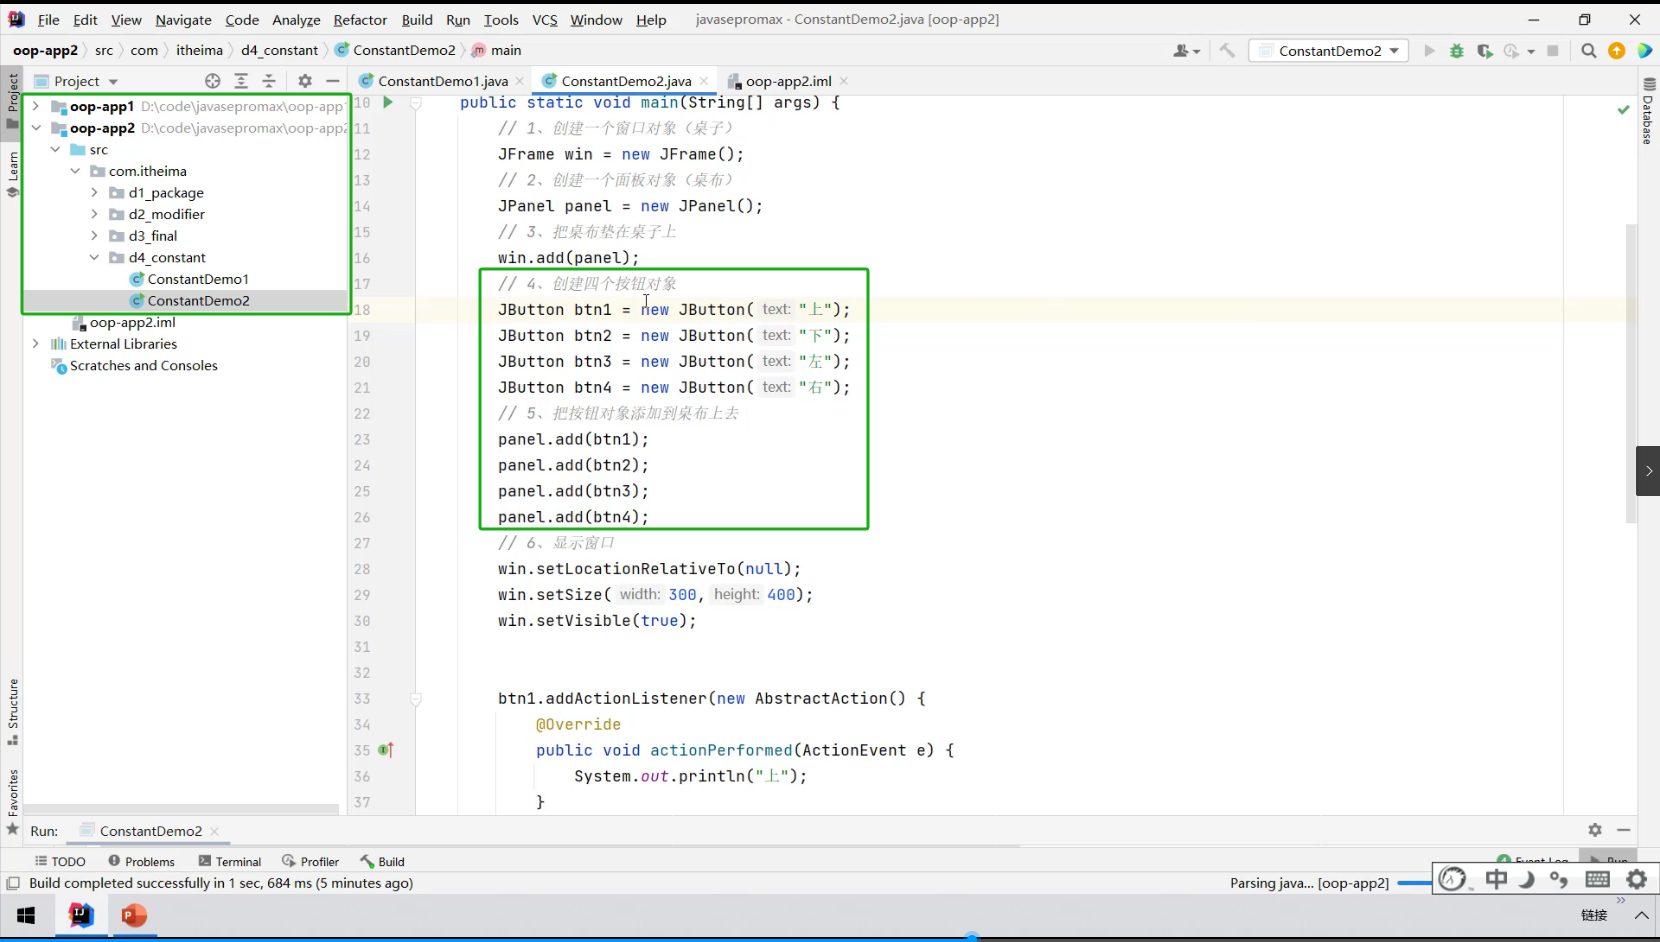This screenshot has height=942, width=1660.
Task: Click d4_constant in the breadcrumb bar
Action: [279, 50]
